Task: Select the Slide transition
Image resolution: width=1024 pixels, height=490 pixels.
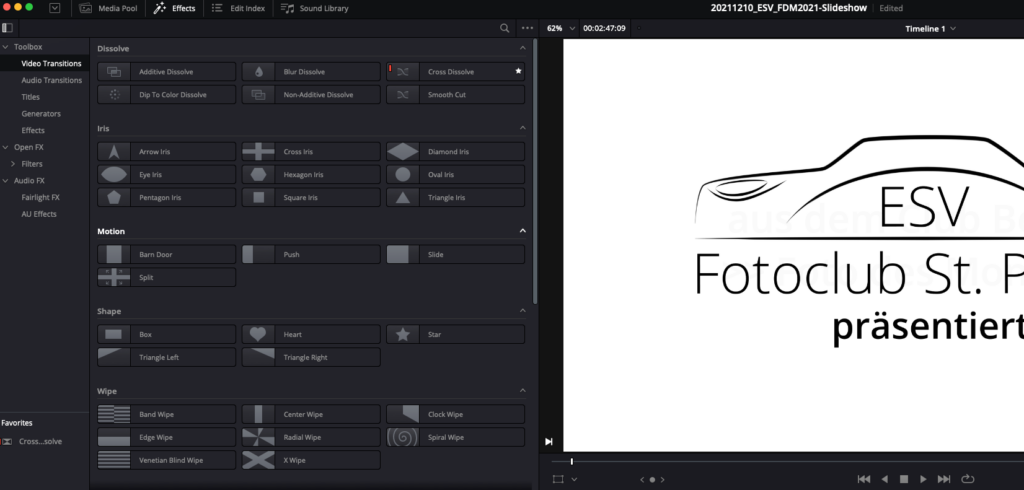Action: pyautogui.click(x=455, y=254)
